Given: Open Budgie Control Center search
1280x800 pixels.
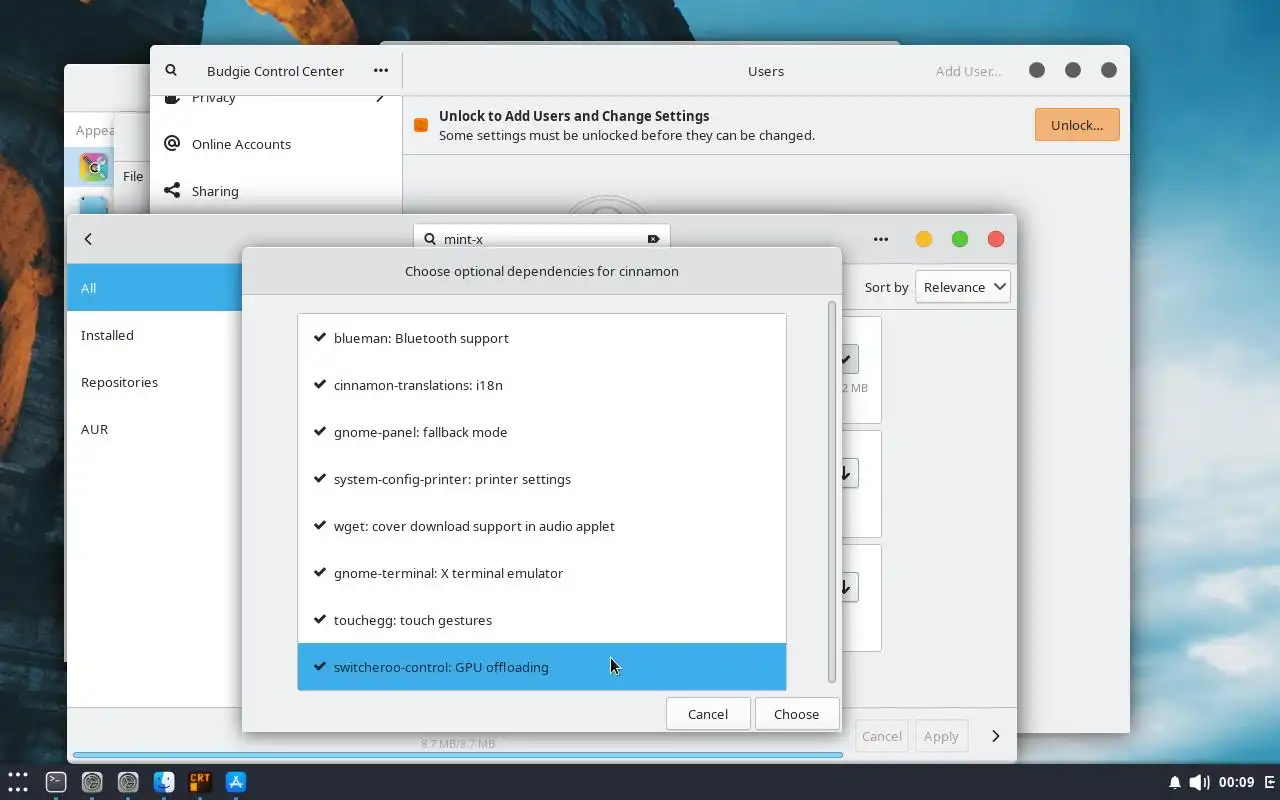Looking at the screenshot, I should (x=171, y=71).
